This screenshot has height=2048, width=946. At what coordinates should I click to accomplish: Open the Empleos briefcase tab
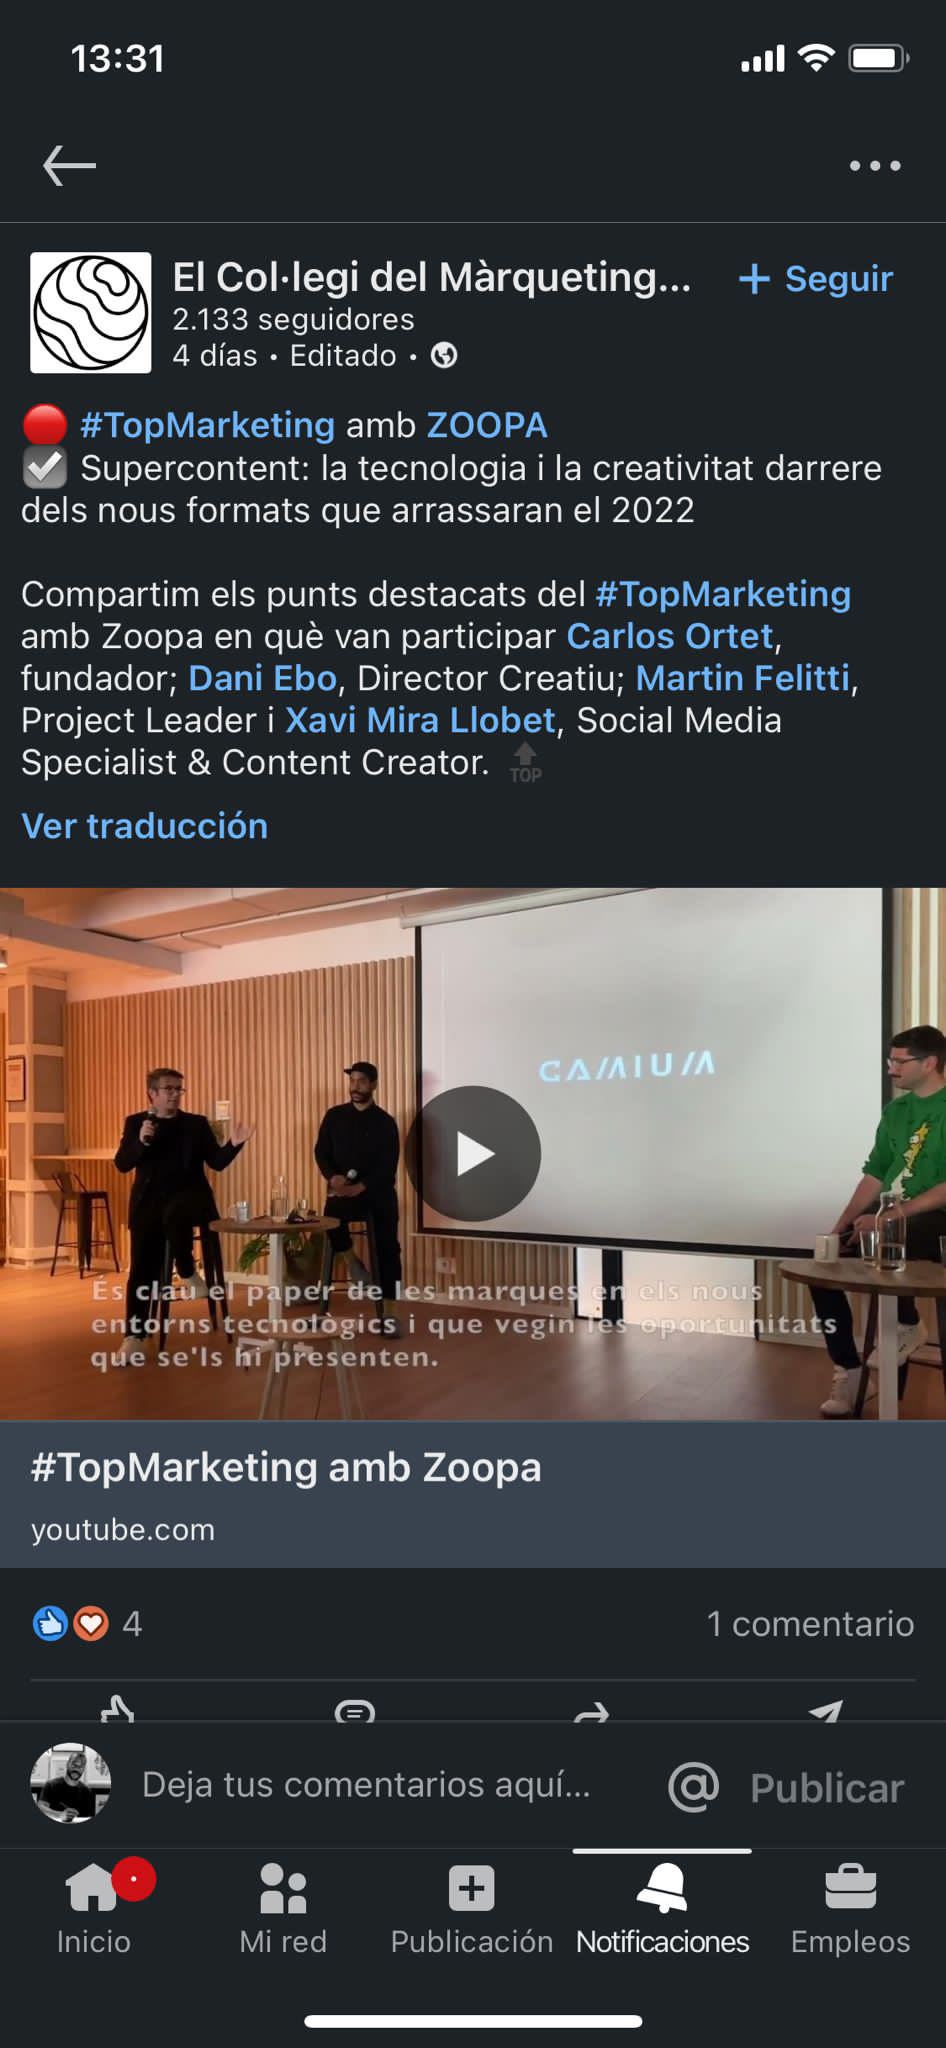coord(851,1909)
